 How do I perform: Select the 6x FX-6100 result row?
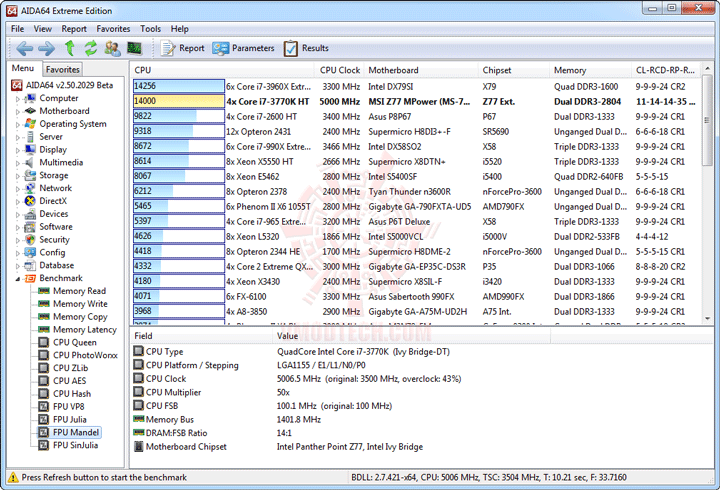tap(416, 296)
